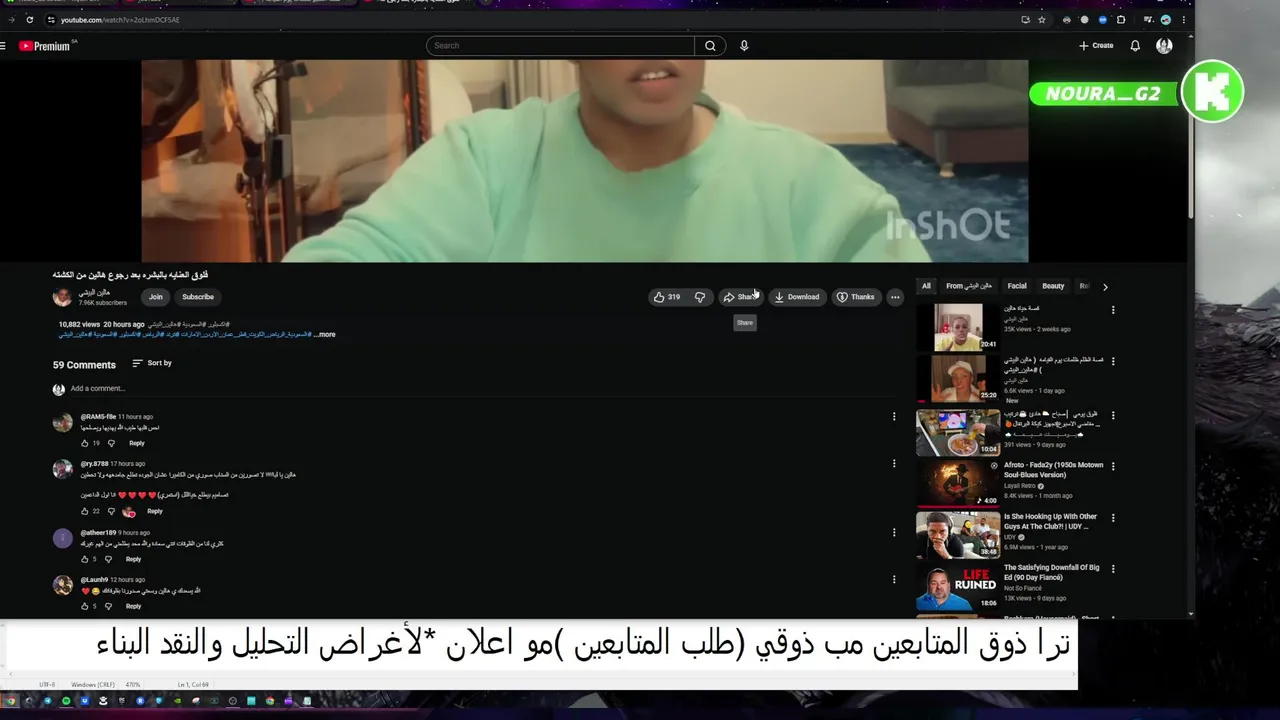Reply to the @ry.8788 comment
This screenshot has width=1280, height=720.
pyautogui.click(x=155, y=511)
